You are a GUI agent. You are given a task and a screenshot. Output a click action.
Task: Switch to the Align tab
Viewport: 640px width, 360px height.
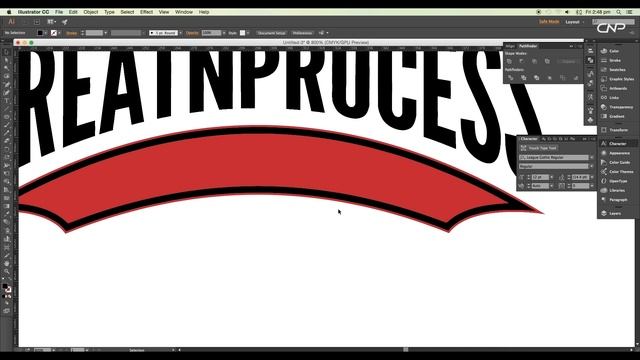(510, 46)
